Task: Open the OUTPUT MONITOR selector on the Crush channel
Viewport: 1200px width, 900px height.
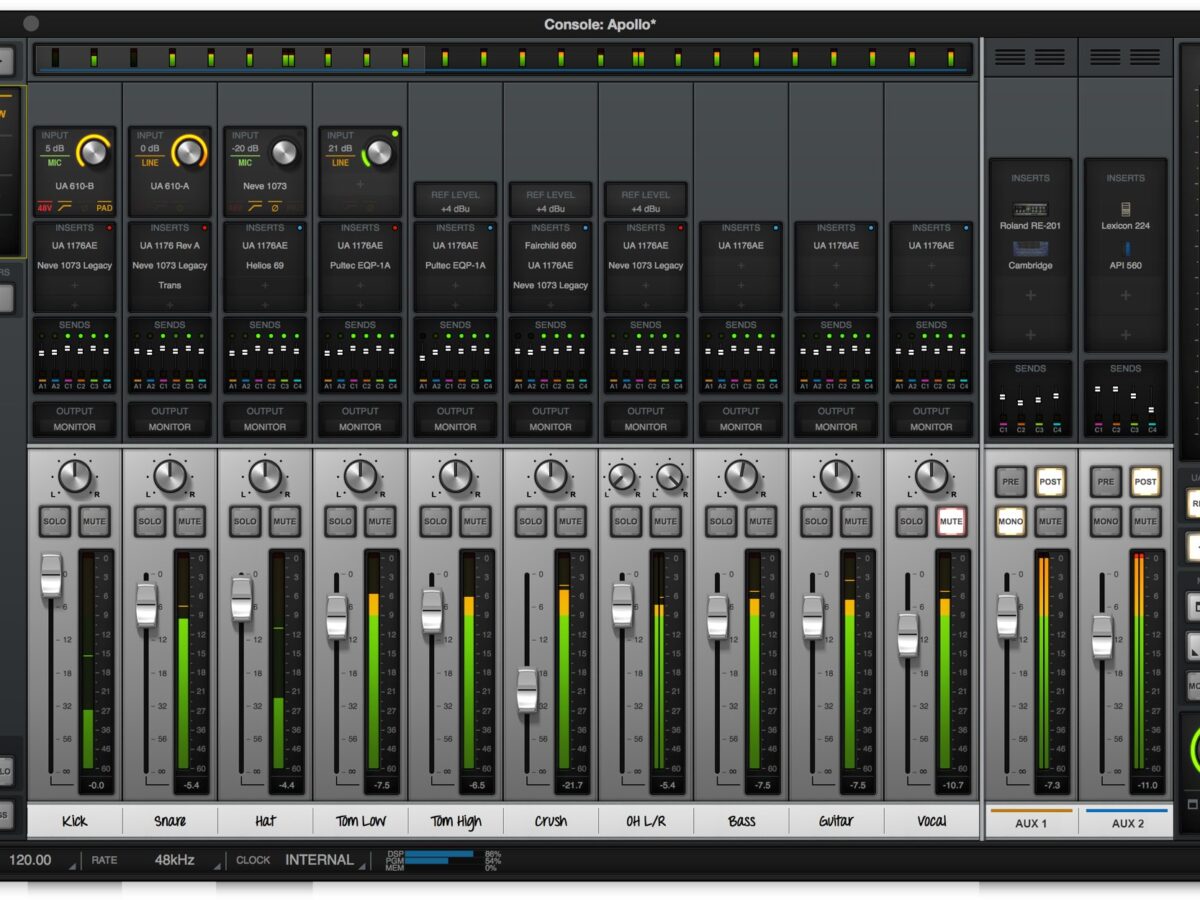Action: [550, 427]
